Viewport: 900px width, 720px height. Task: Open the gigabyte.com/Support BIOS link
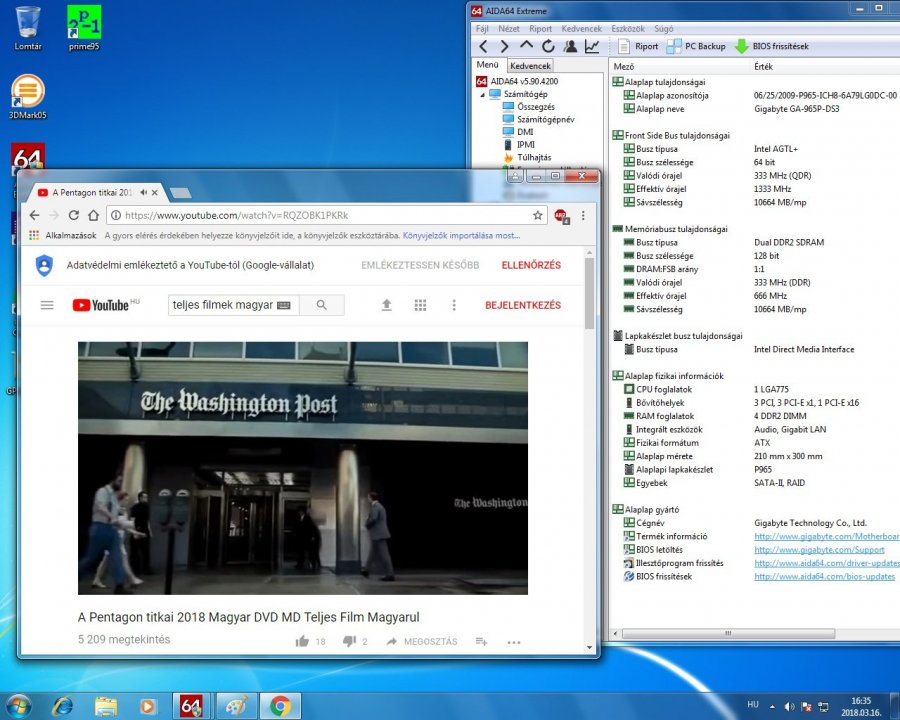tap(819, 550)
